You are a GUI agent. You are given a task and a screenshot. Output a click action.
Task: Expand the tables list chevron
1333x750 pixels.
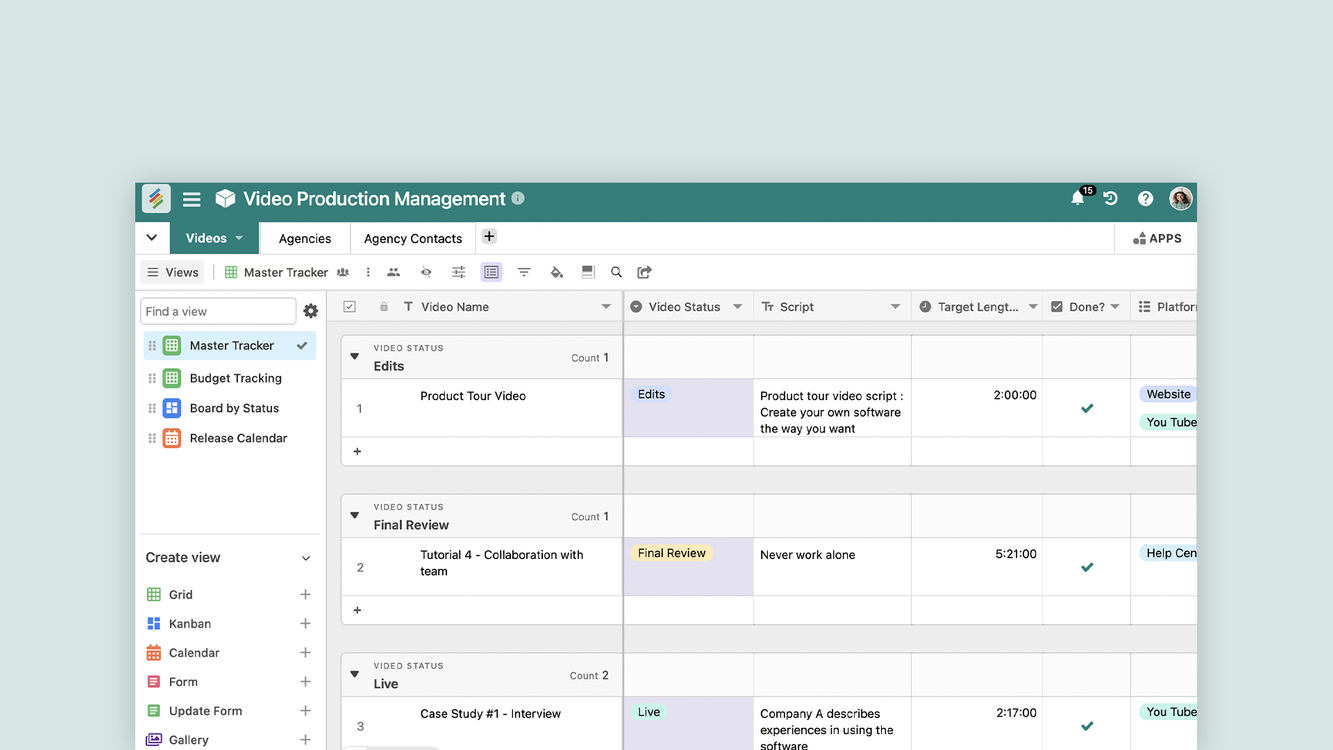(151, 238)
